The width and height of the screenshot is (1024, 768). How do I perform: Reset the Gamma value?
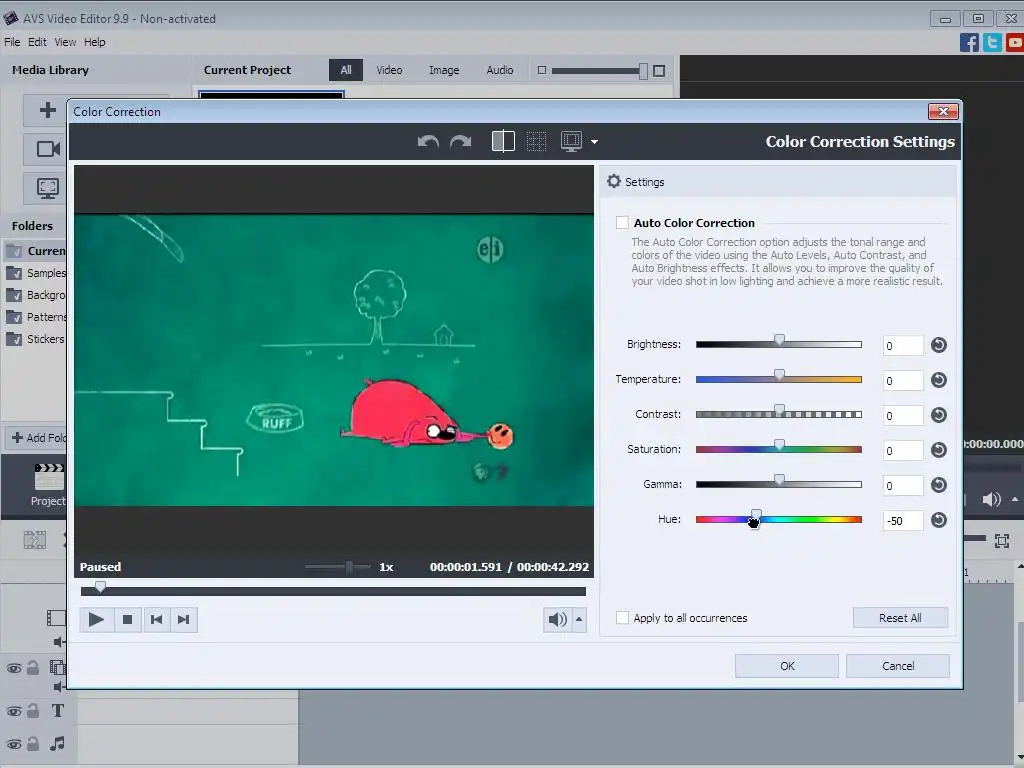pos(938,485)
